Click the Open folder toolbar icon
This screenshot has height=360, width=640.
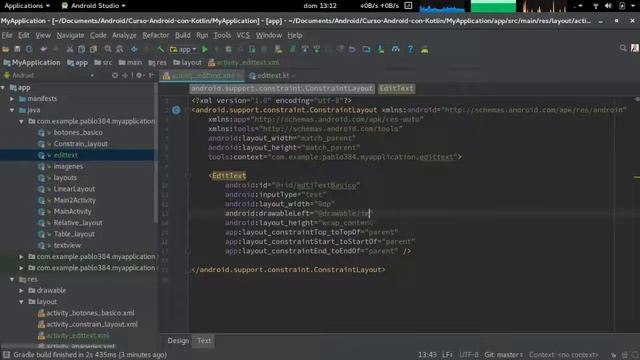pyautogui.click(x=6, y=49)
